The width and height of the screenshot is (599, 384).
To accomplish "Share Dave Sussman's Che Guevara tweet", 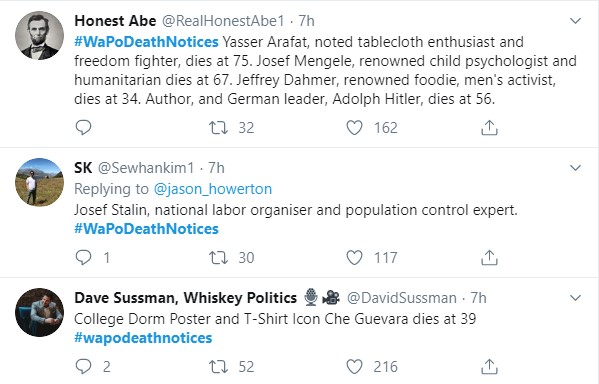I will [489, 366].
